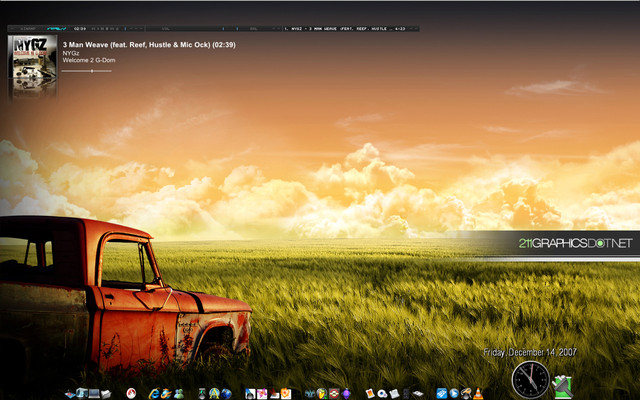Open the Firefox icon beside Internet Explorer
Viewport: 640px width, 400px height.
pyautogui.click(x=165, y=393)
